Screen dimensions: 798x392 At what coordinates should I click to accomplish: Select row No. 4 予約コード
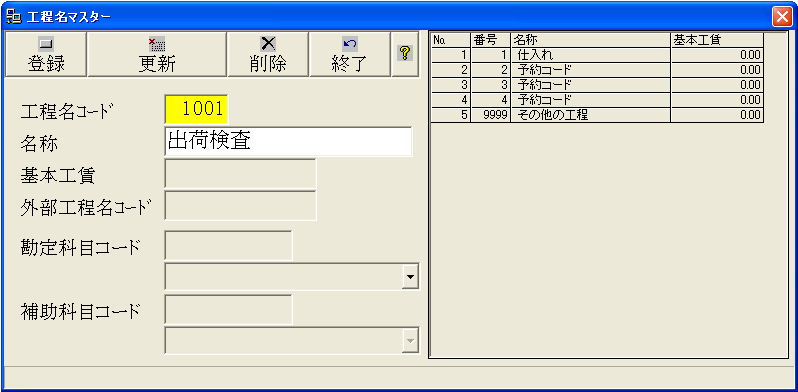pos(597,100)
